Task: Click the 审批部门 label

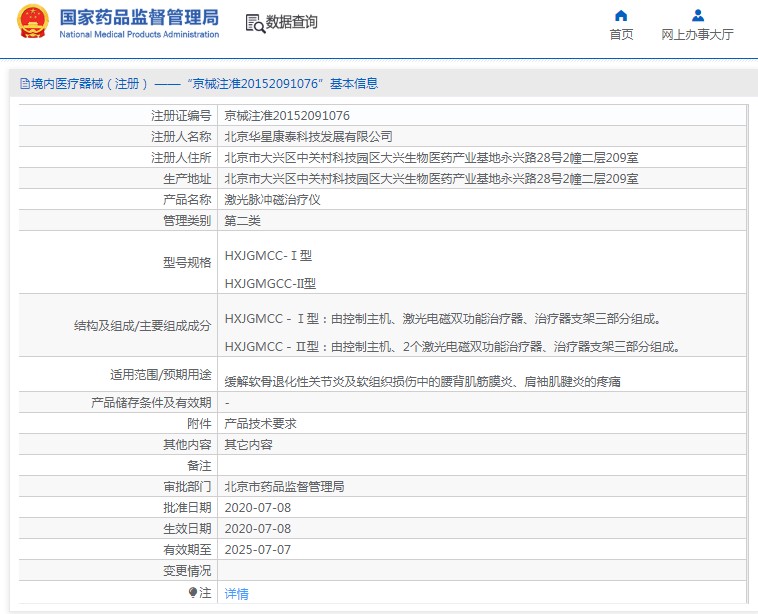Action: (188, 487)
